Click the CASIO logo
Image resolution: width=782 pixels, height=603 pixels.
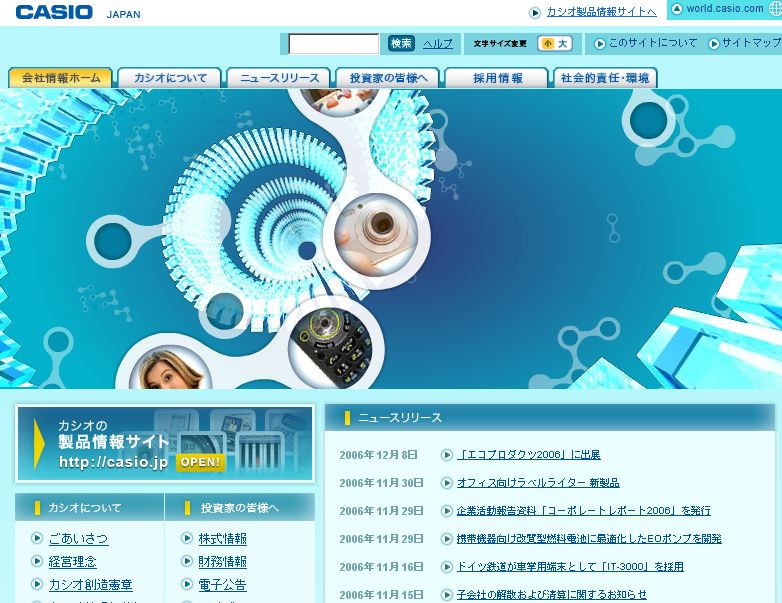(x=54, y=12)
